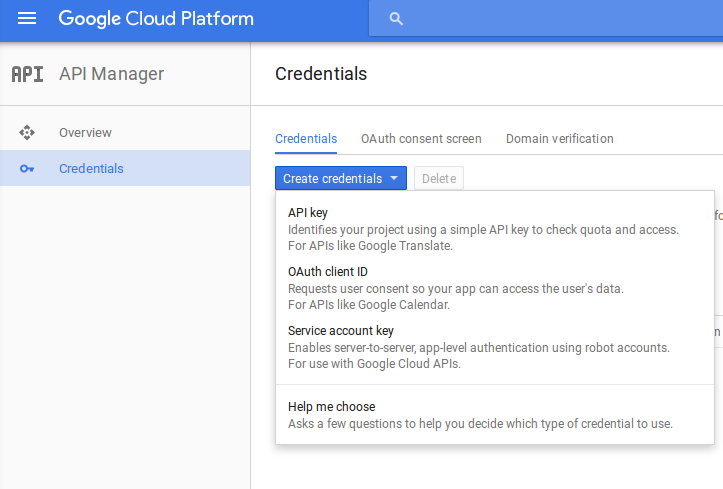723x489 pixels.
Task: Choose API key from the dropdown
Action: click(495, 229)
